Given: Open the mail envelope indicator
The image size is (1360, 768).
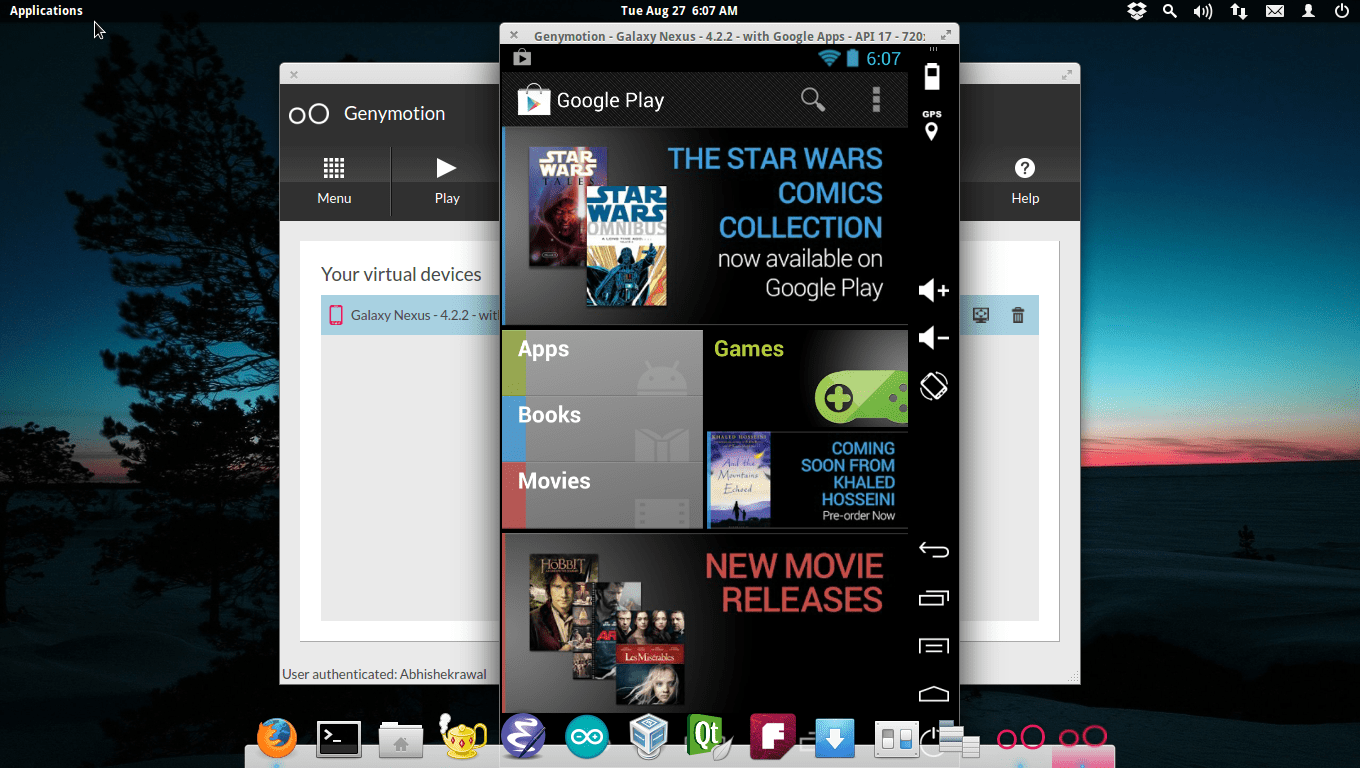Looking at the screenshot, I should pos(1274,11).
